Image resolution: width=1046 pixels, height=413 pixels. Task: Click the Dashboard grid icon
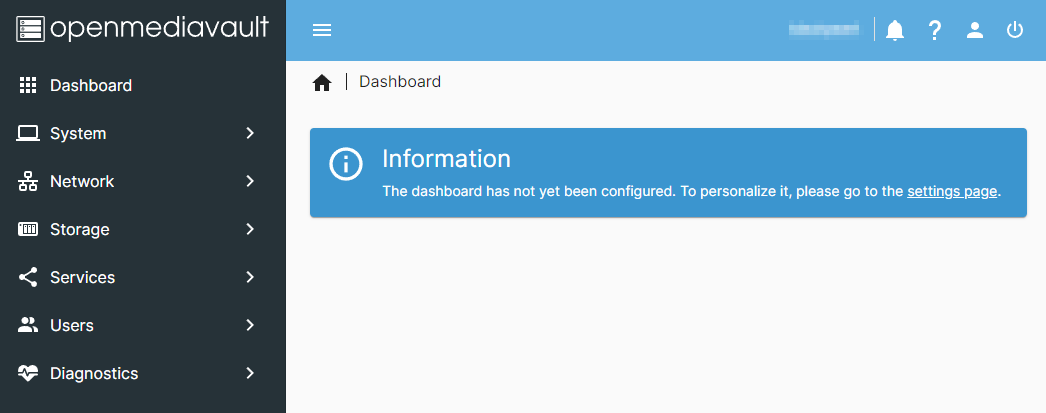[x=28, y=85]
